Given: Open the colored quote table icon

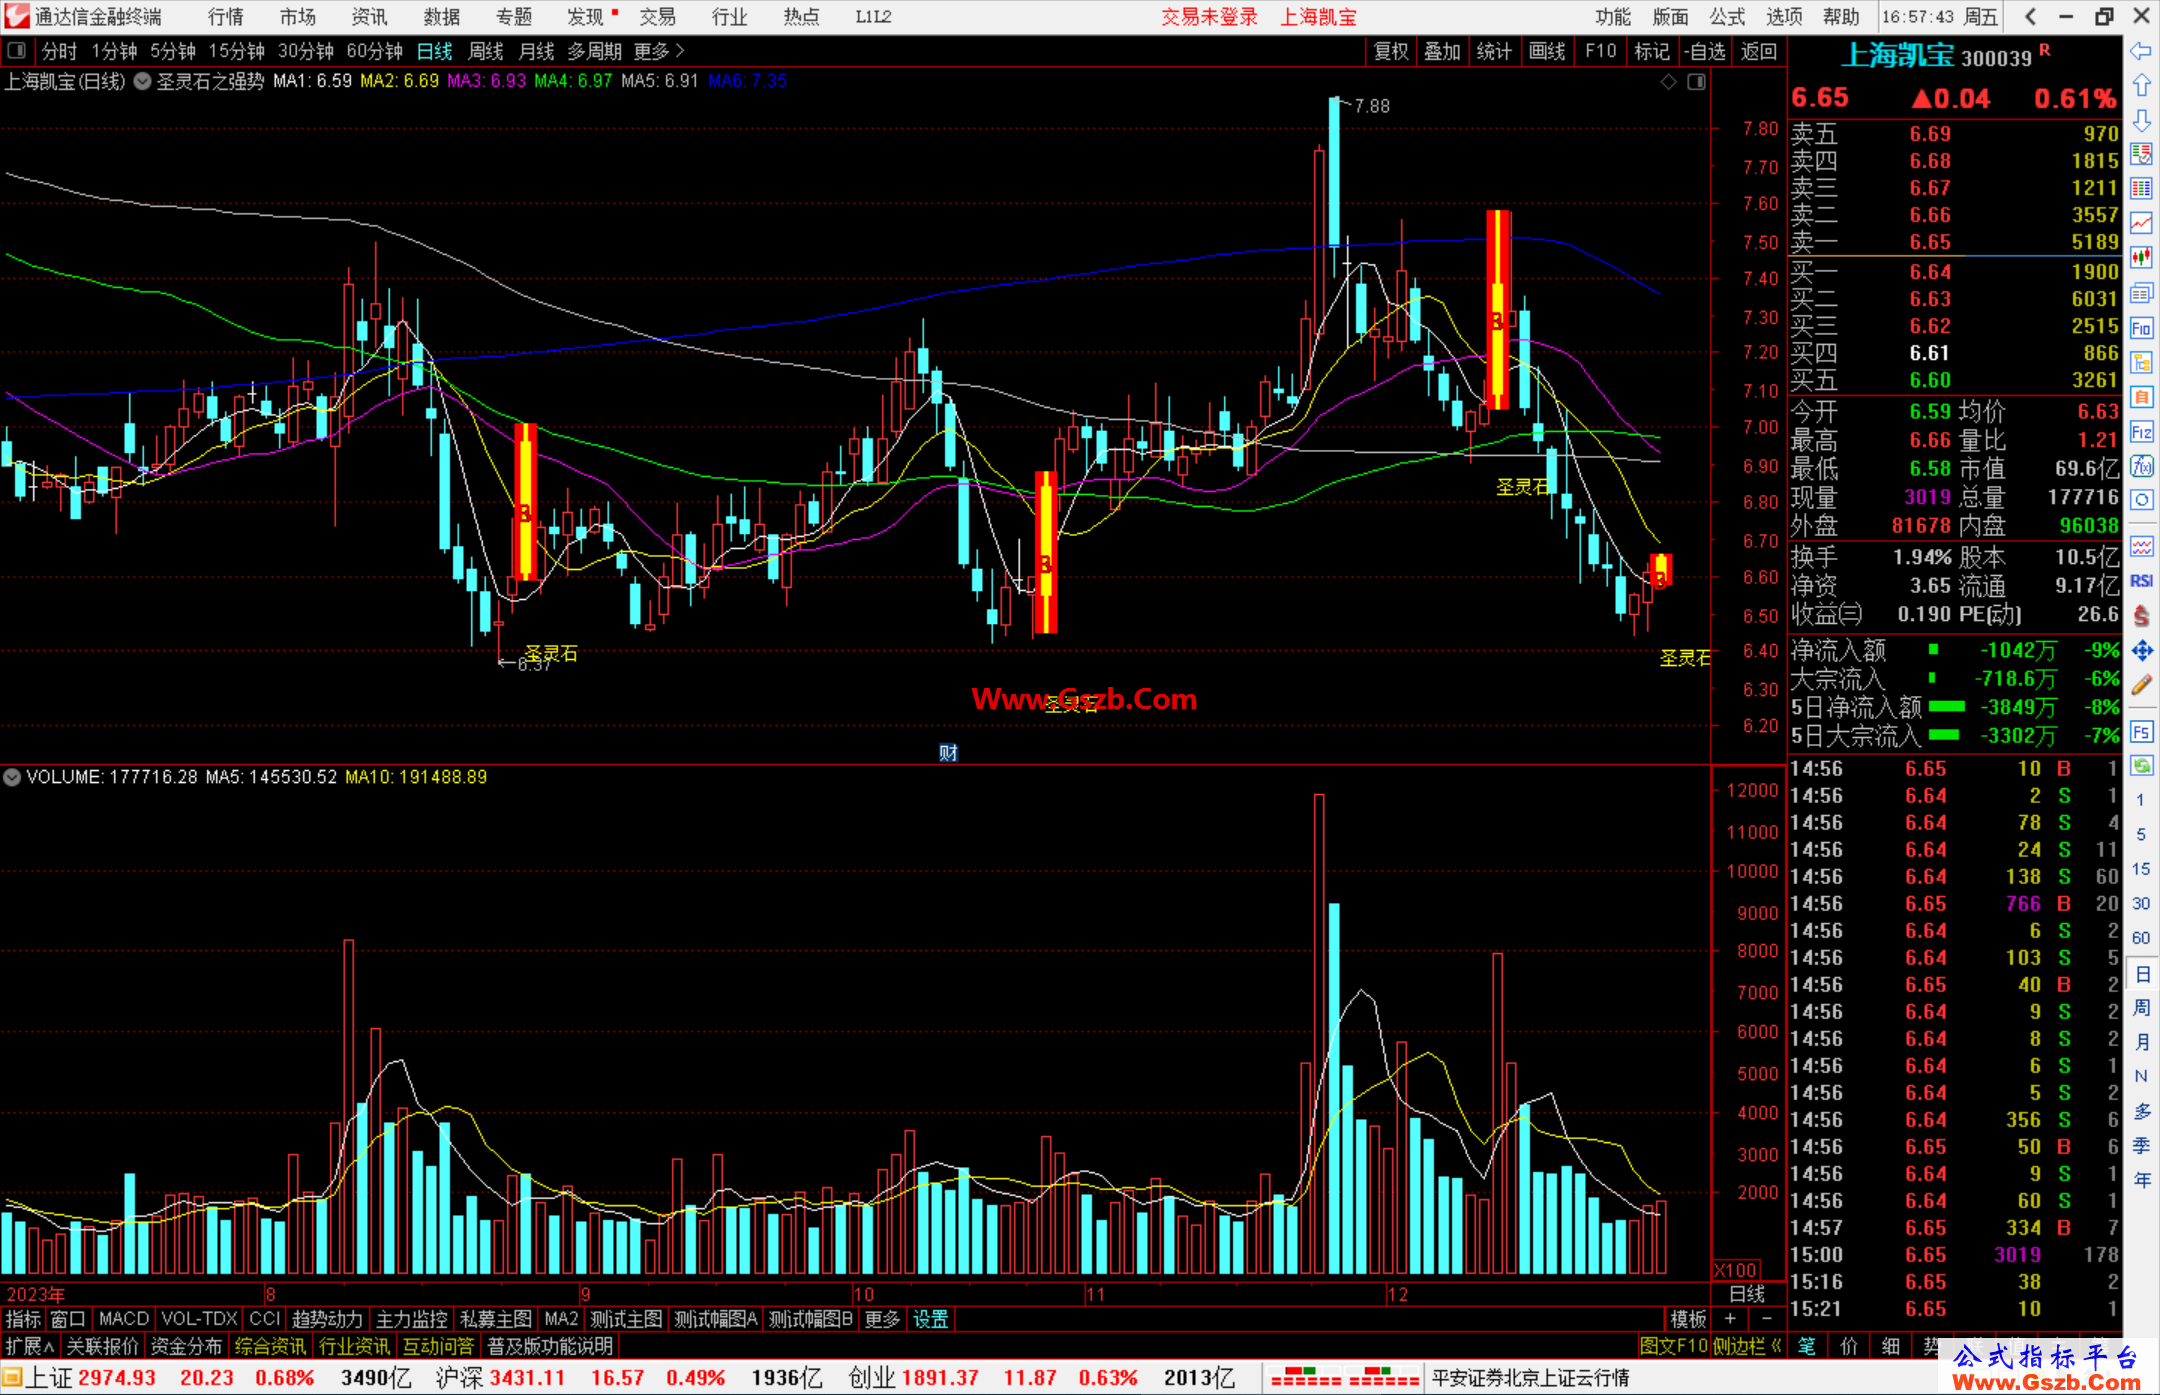Looking at the screenshot, I should [x=2141, y=189].
